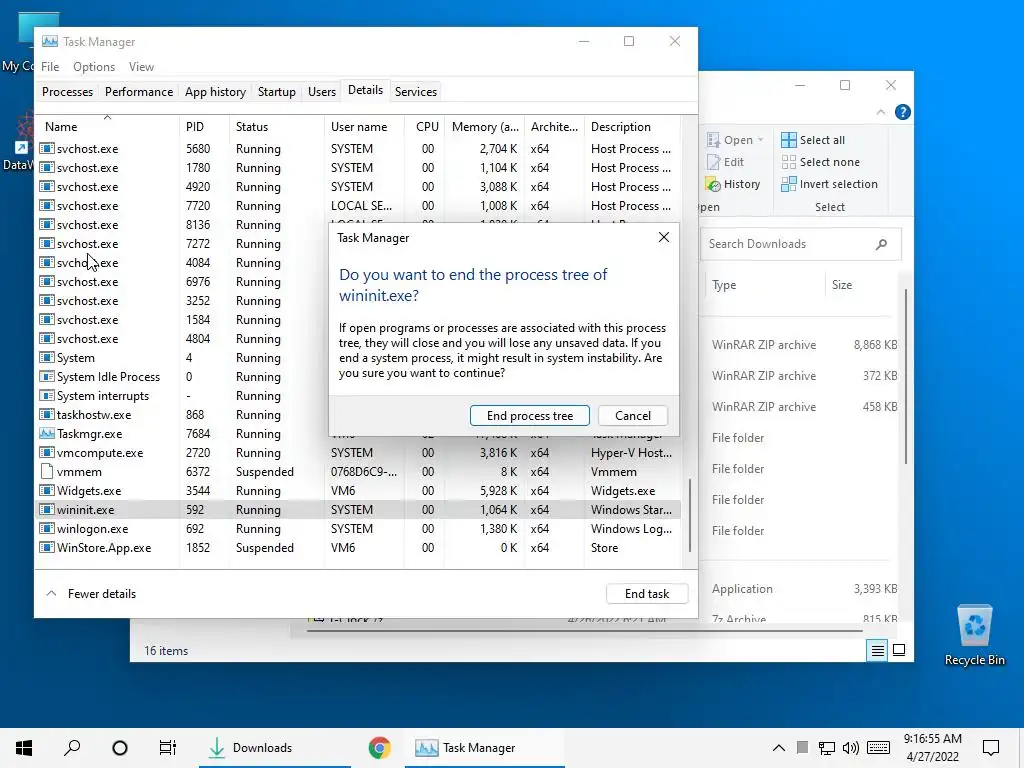The image size is (1024, 768).
Task: Open the notification center icon
Action: 991,748
